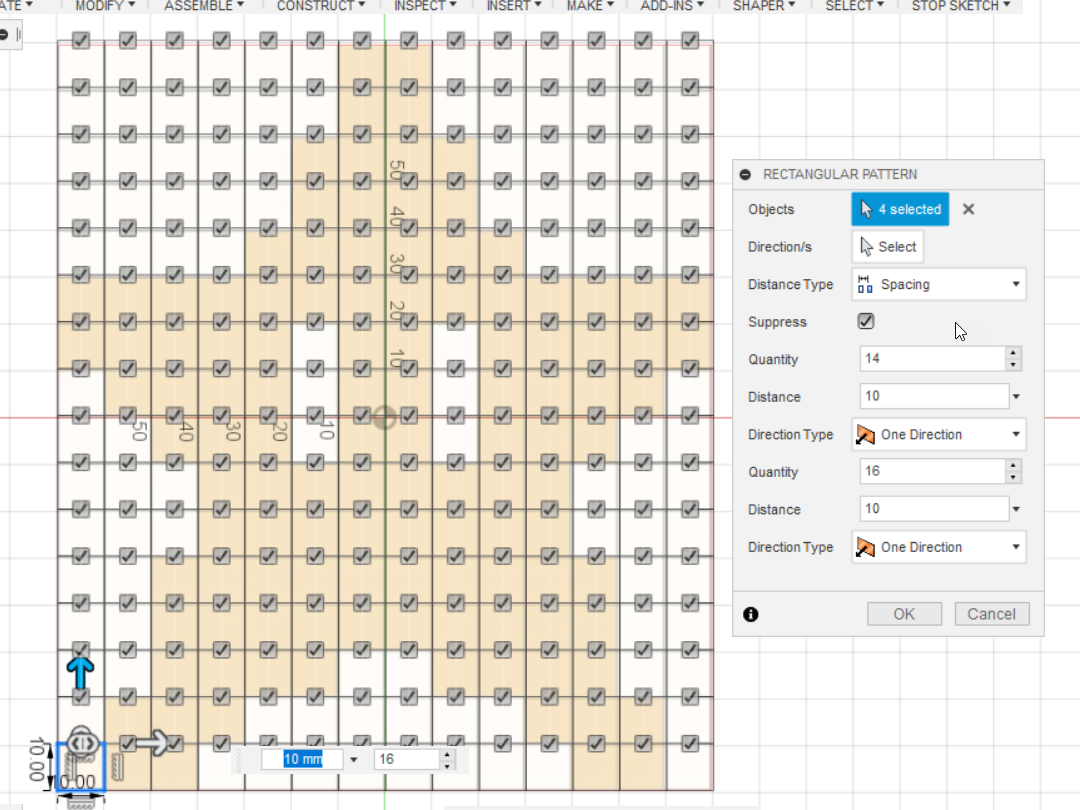Open the first Direction Type dropdown
The image size is (1080, 810).
click(x=939, y=435)
